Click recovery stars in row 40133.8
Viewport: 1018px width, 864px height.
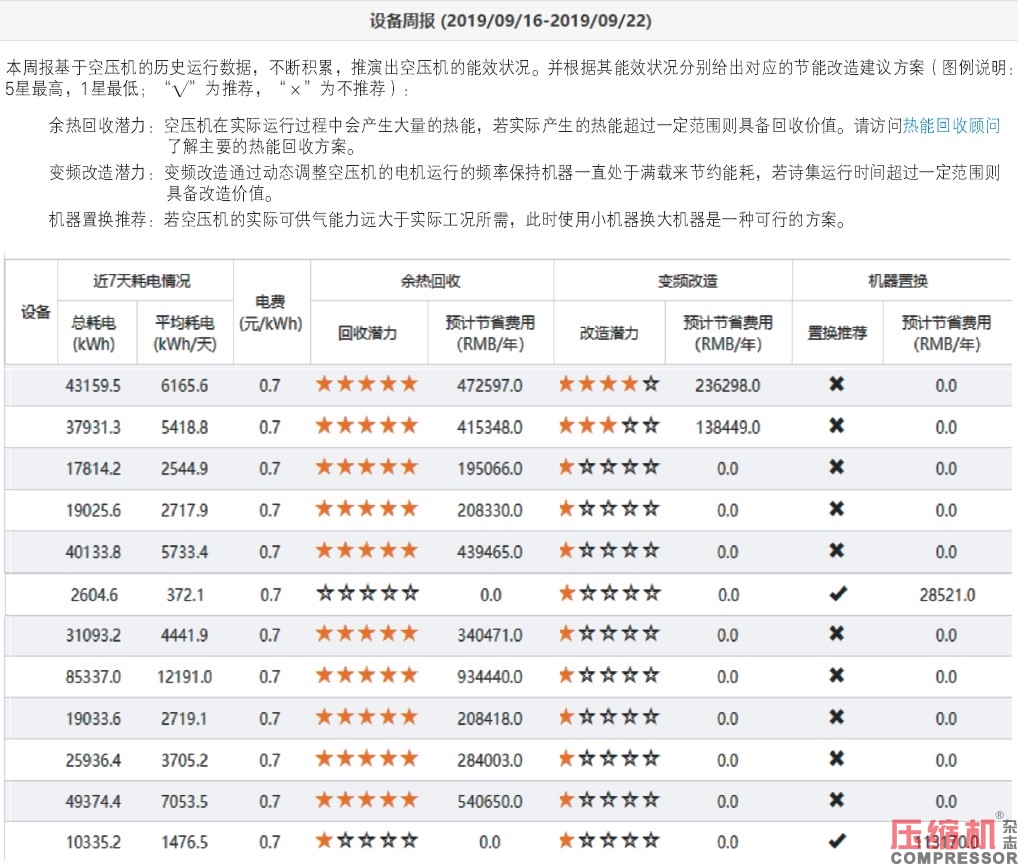pos(367,550)
